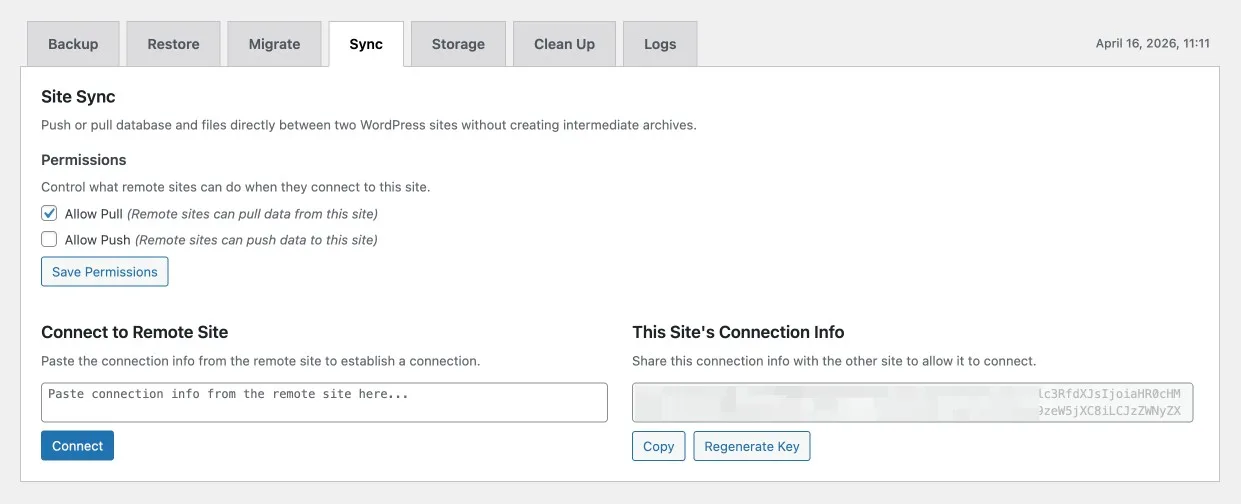Screen dimensions: 1241x504
Task: Click the Regenerate Key button
Action: [x=752, y=446]
